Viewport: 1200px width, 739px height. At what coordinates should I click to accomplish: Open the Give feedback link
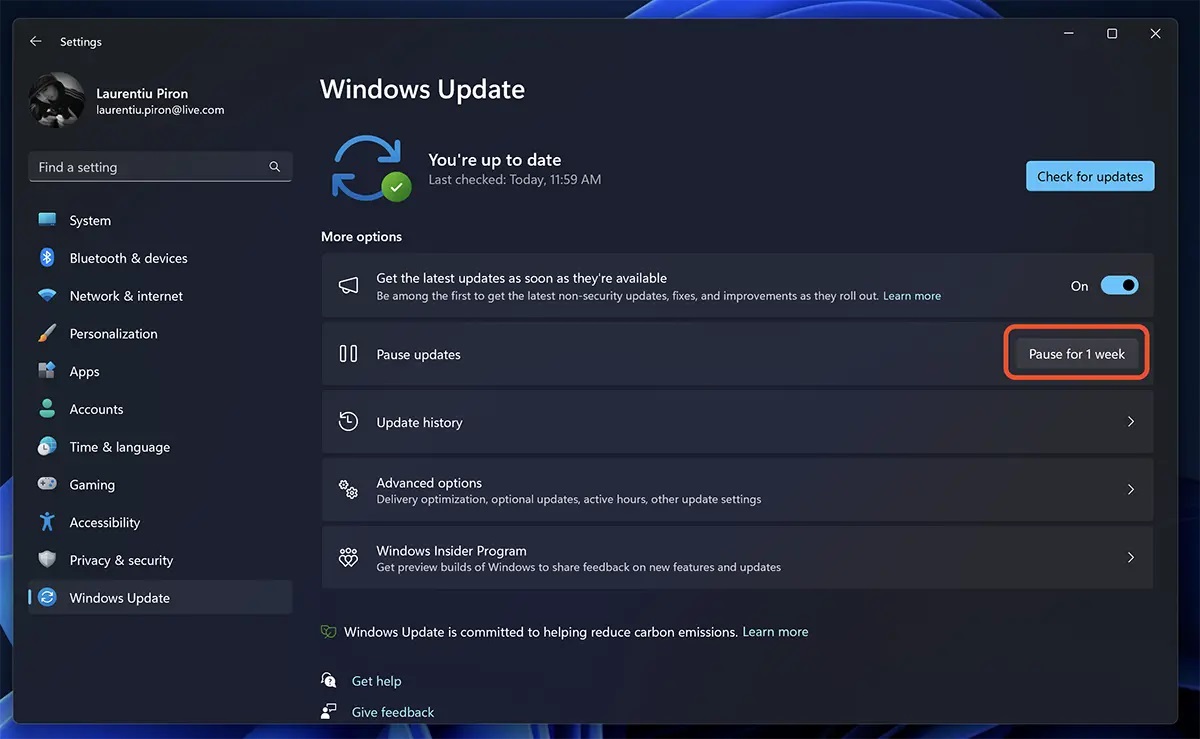393,712
